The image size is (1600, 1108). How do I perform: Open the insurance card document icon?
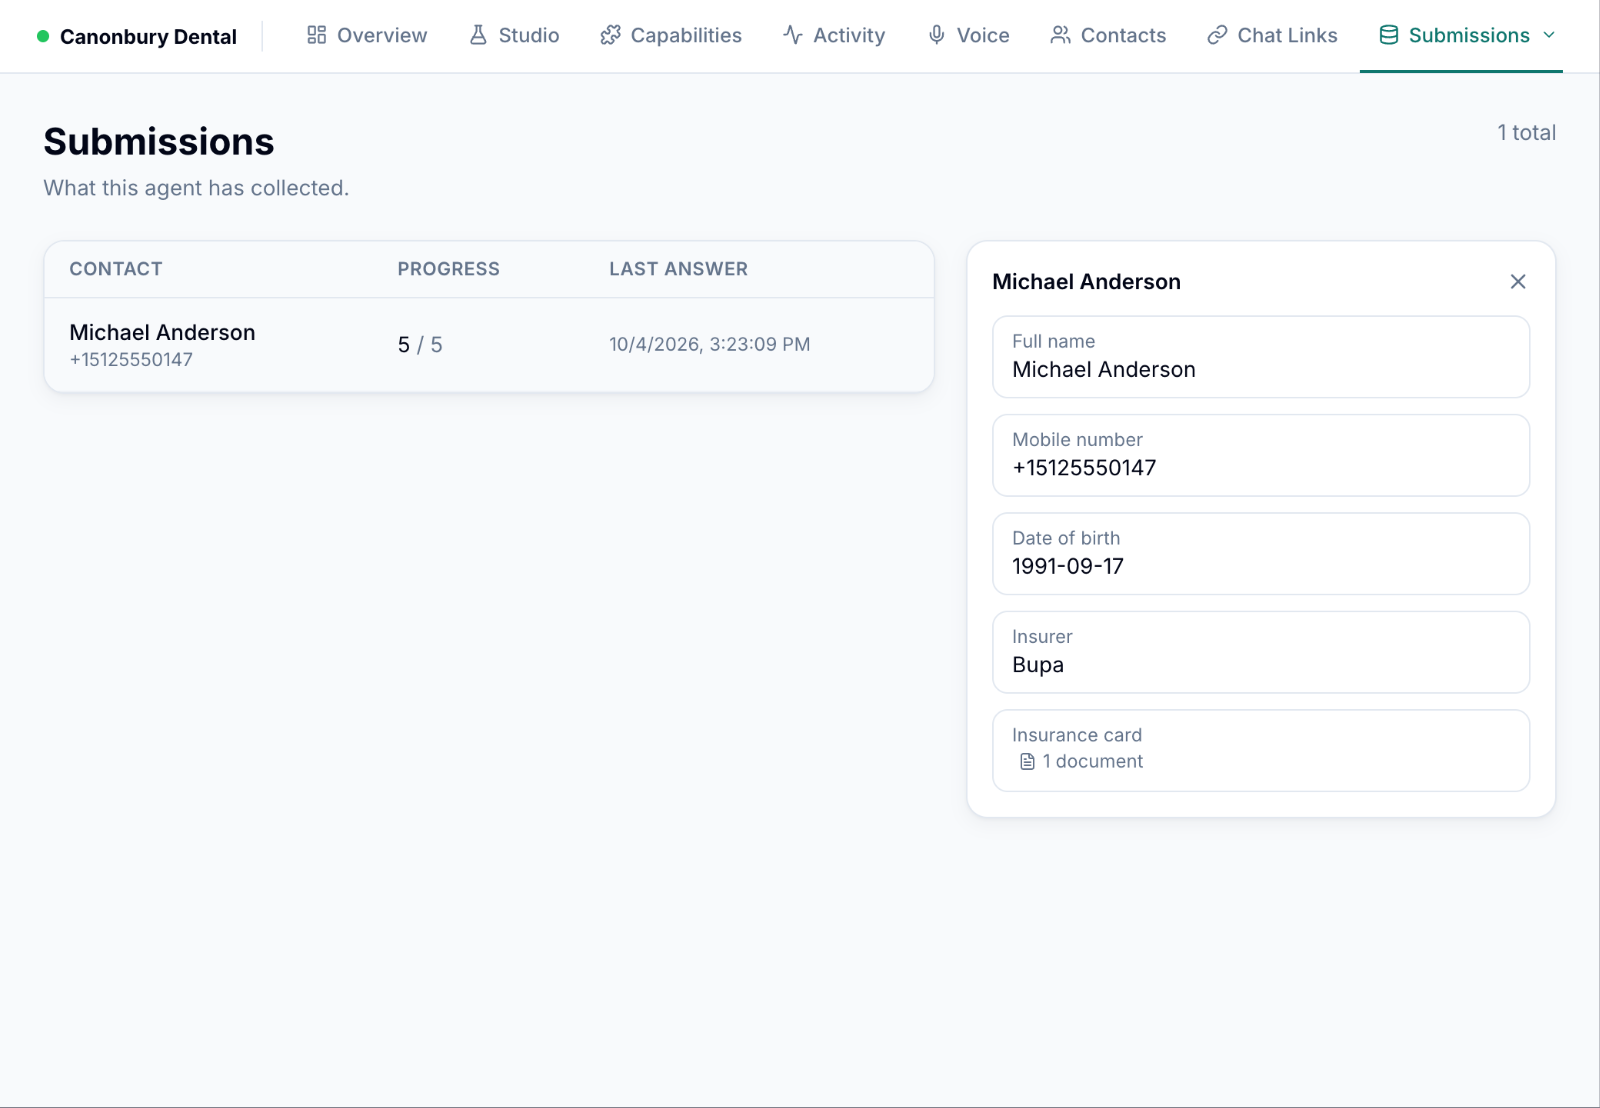pyautogui.click(x=1027, y=762)
